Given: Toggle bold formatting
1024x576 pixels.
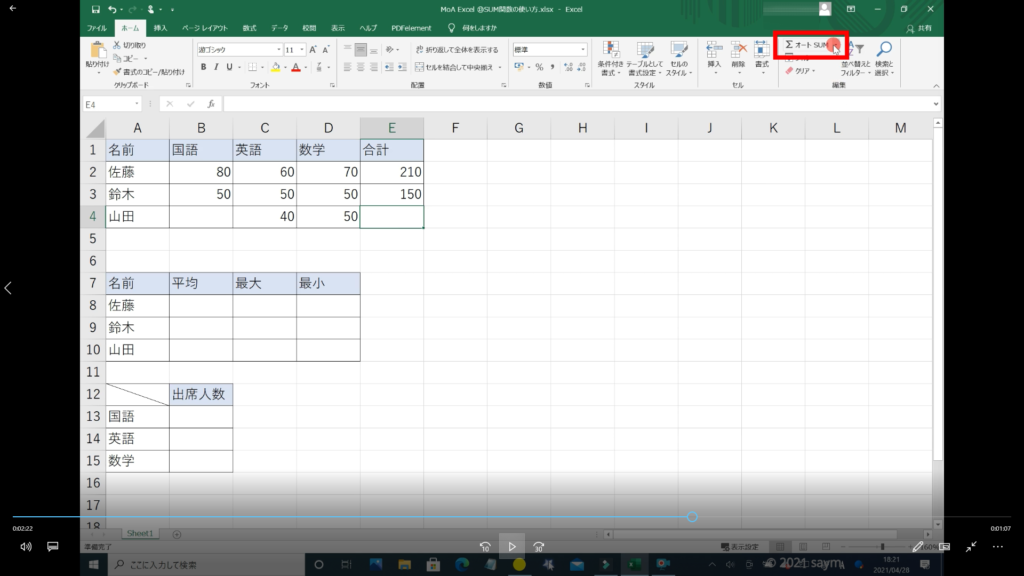Looking at the screenshot, I should 203,67.
